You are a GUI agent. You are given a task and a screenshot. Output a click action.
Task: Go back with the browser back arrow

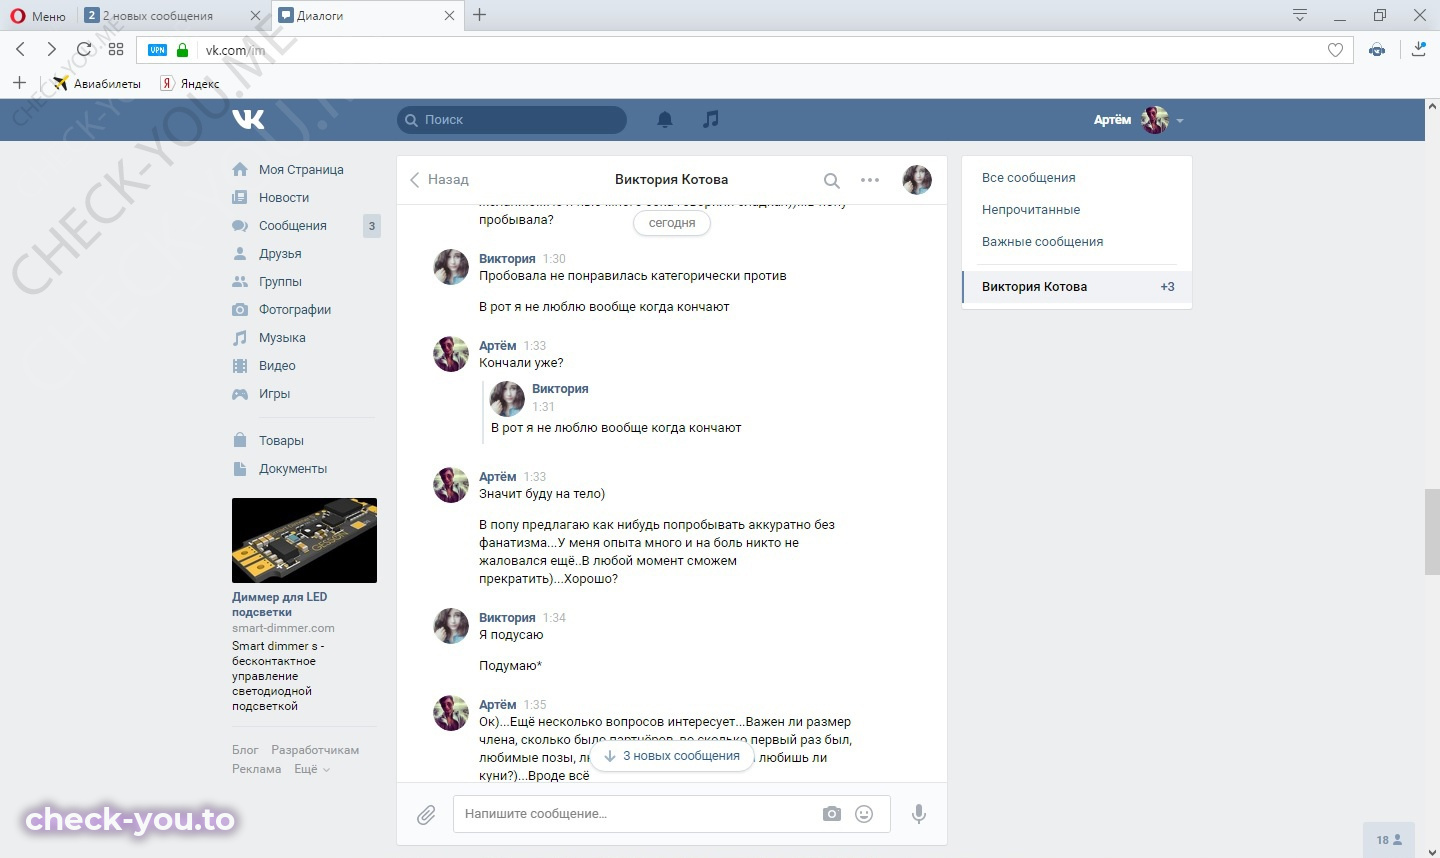[x=20, y=49]
